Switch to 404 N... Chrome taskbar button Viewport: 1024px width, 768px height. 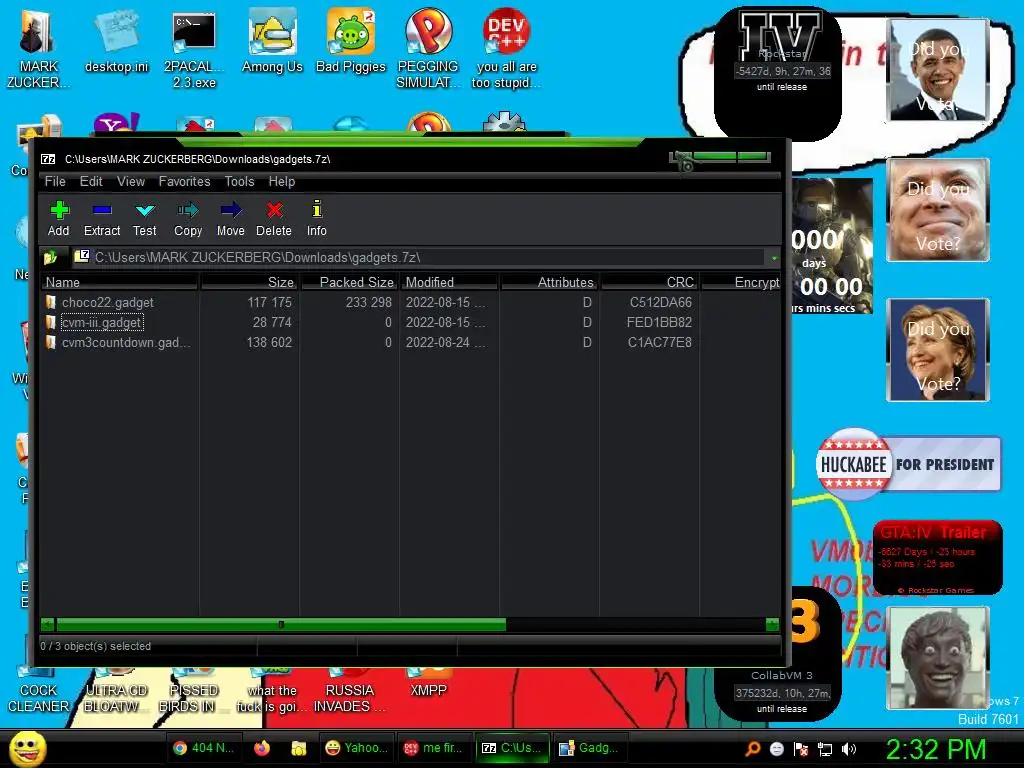204,748
